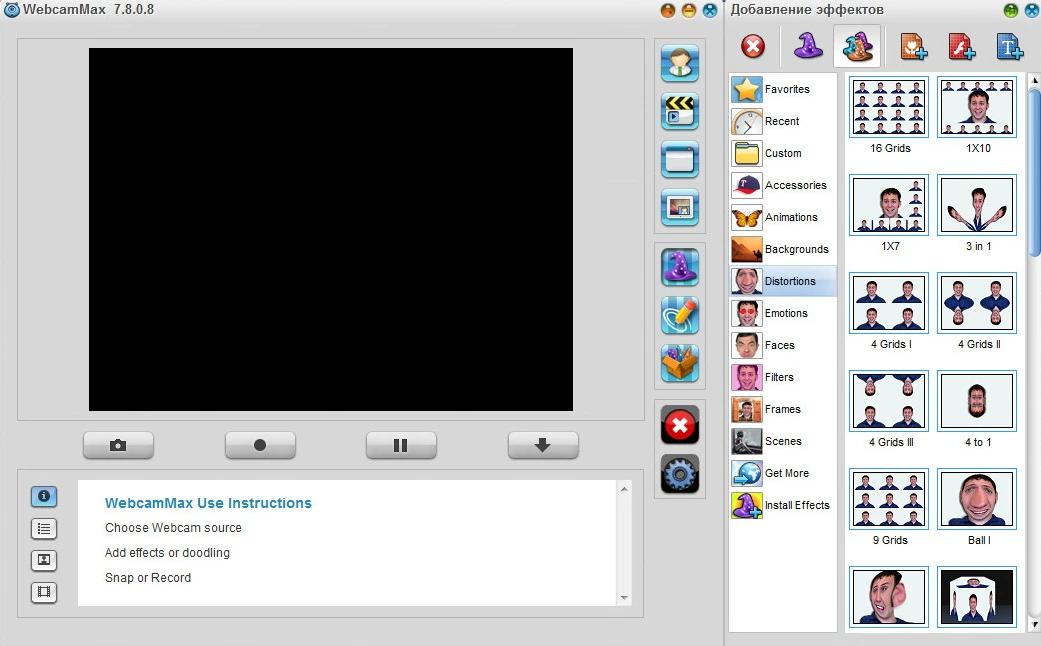Open the Recent category
Viewport: 1041px width, 646px height.
click(x=783, y=121)
